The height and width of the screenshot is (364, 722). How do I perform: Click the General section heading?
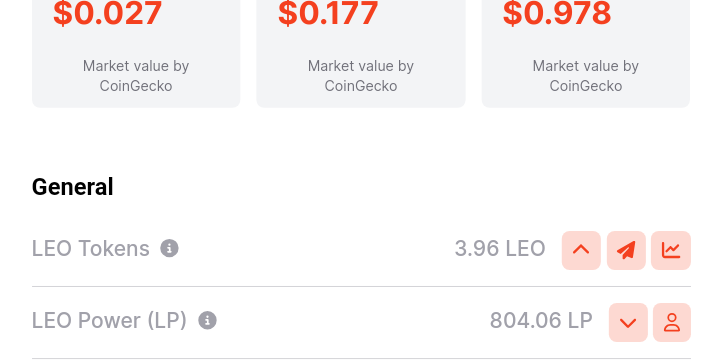(x=73, y=187)
